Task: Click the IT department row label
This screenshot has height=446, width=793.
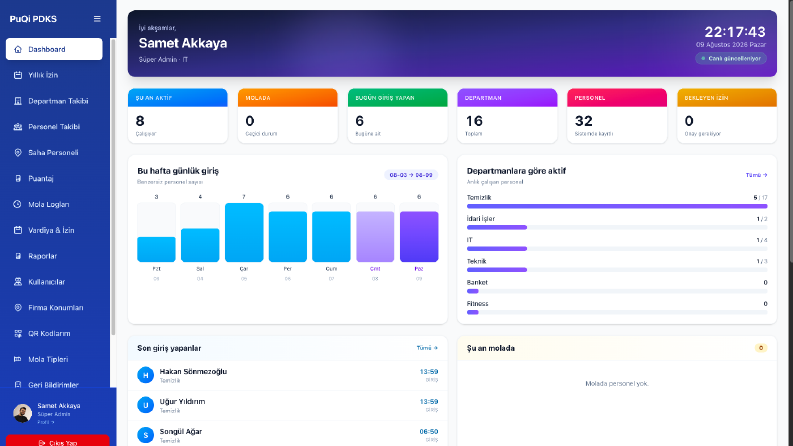Action: click(470, 240)
